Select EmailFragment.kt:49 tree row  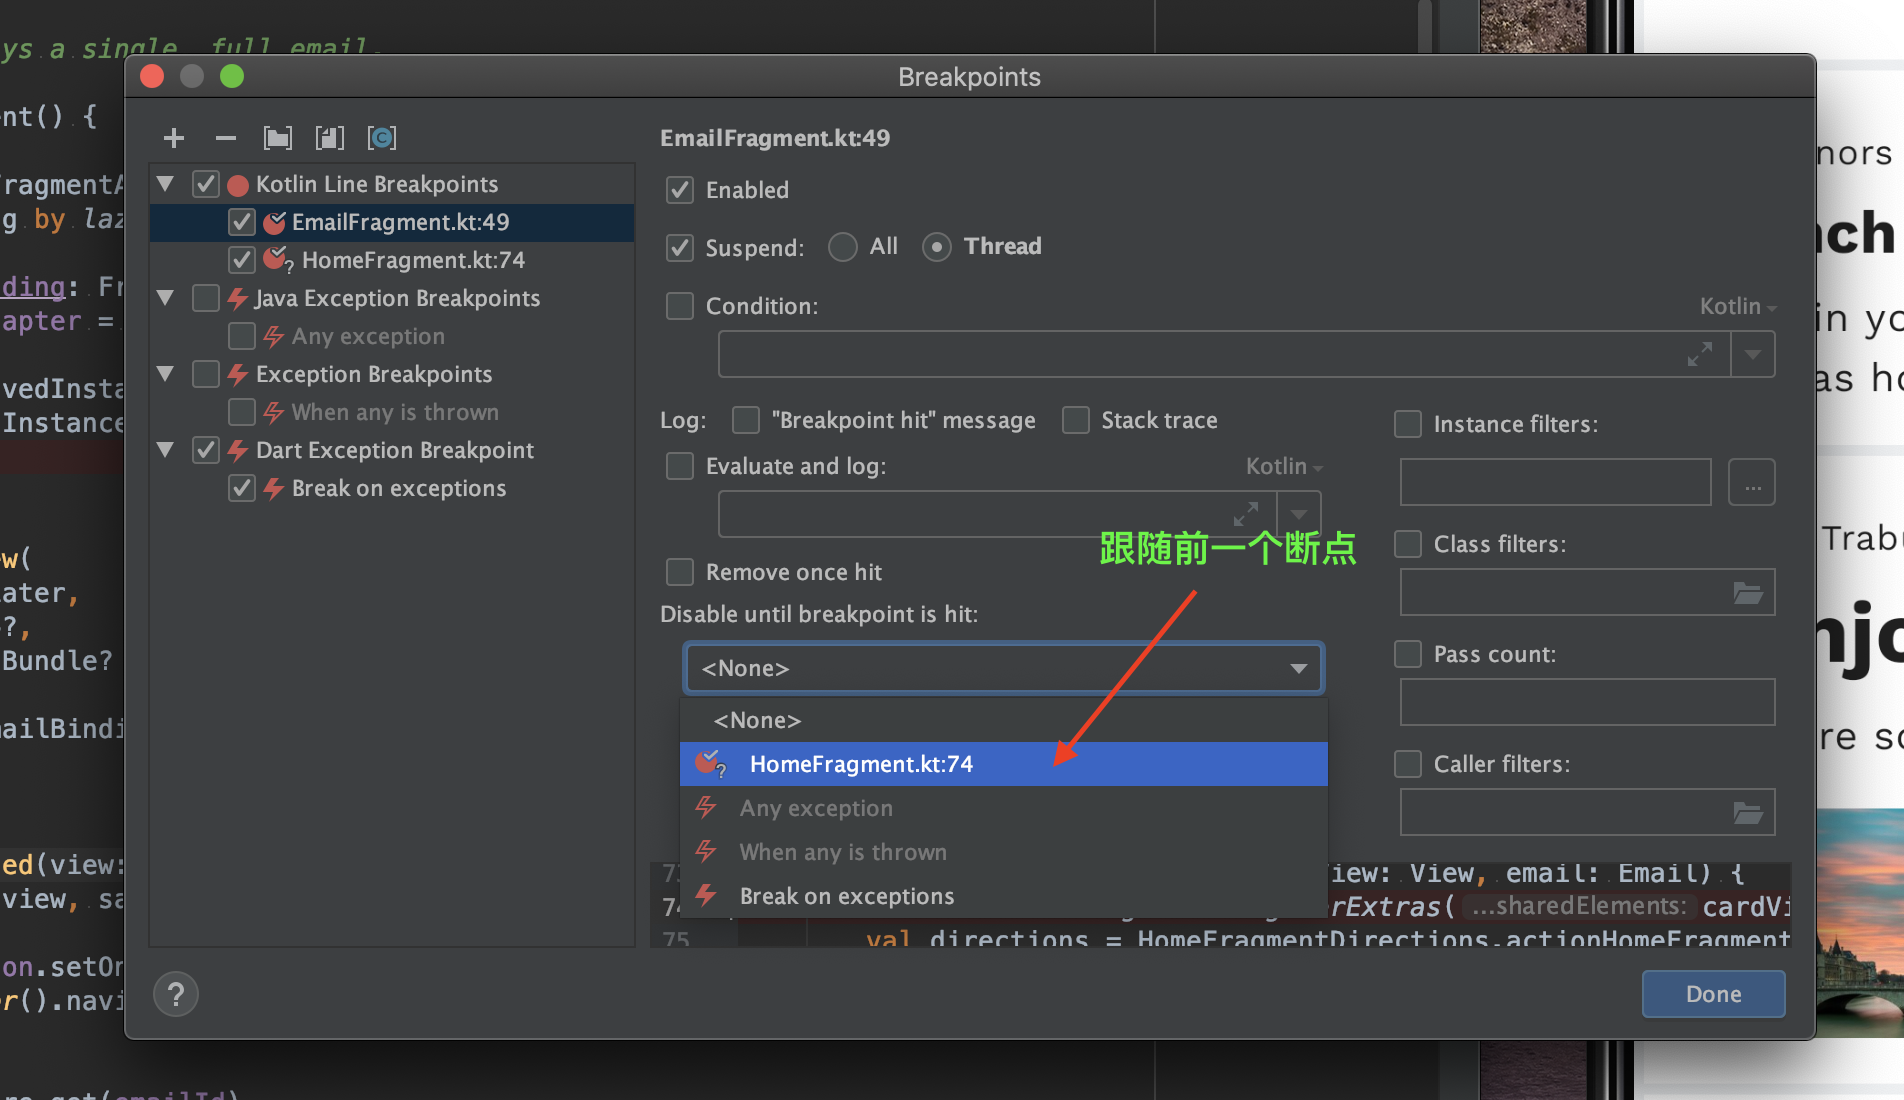pos(392,222)
